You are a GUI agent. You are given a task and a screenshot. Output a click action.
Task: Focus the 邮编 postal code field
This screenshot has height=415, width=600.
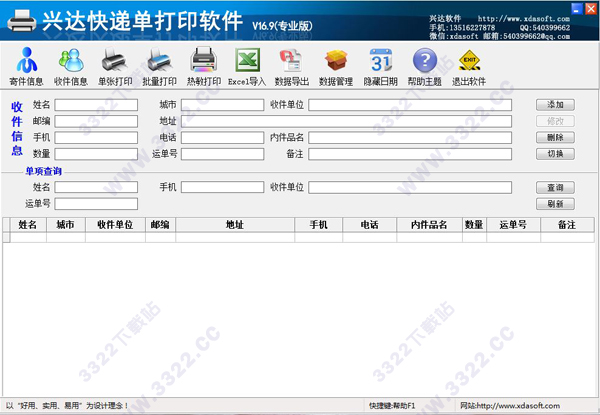[x=96, y=121]
